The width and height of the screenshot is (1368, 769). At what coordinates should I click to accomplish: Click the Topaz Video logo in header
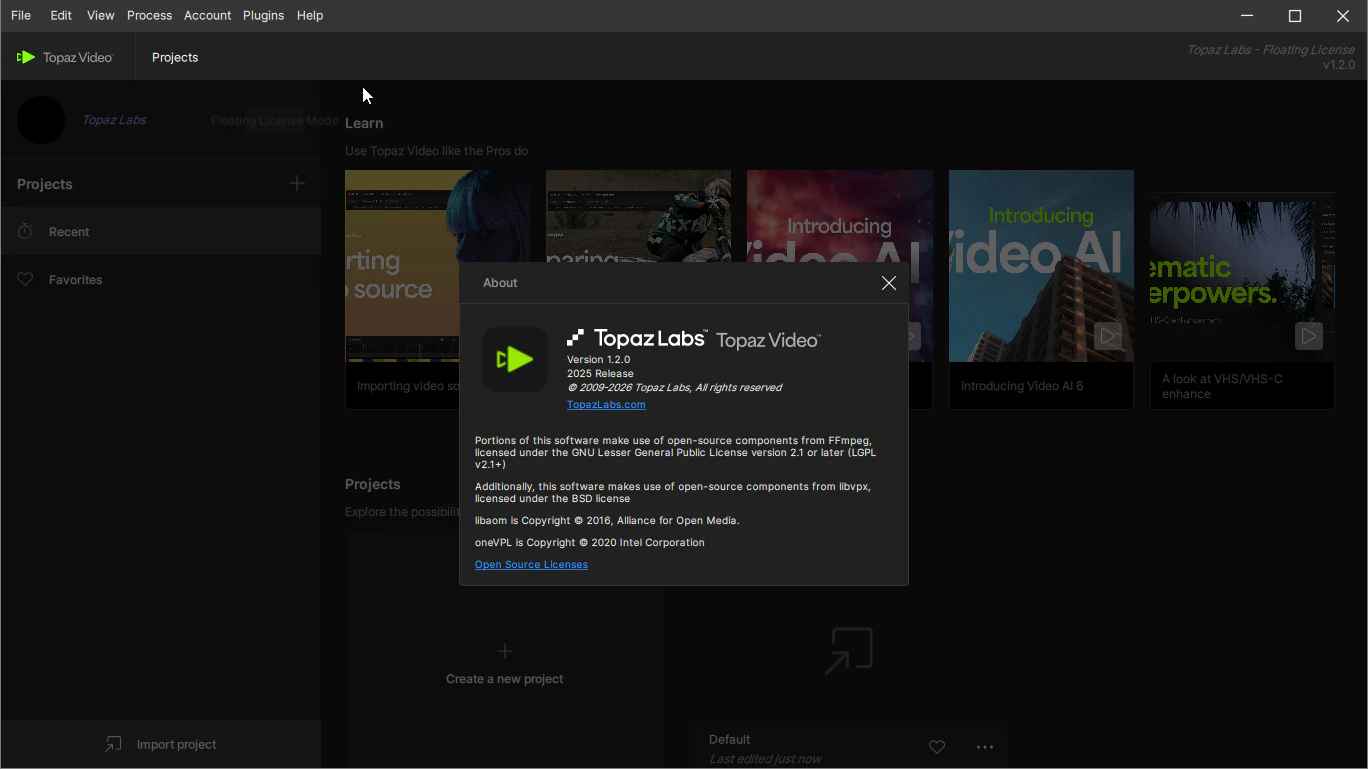(66, 58)
